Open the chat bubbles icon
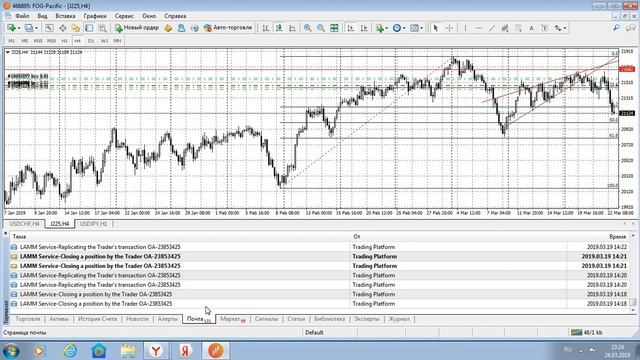Viewport: 640px width, 360px height. click(631, 28)
